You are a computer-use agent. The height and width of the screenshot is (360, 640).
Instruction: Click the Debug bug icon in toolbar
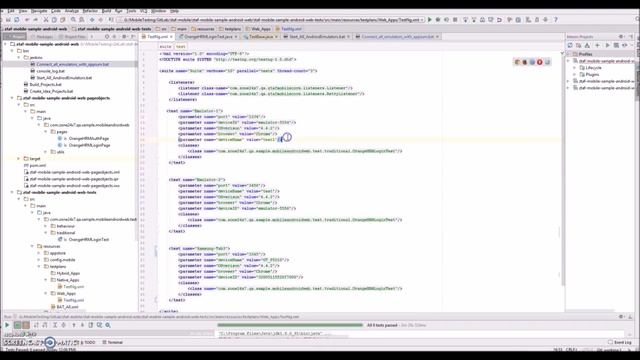438,20
